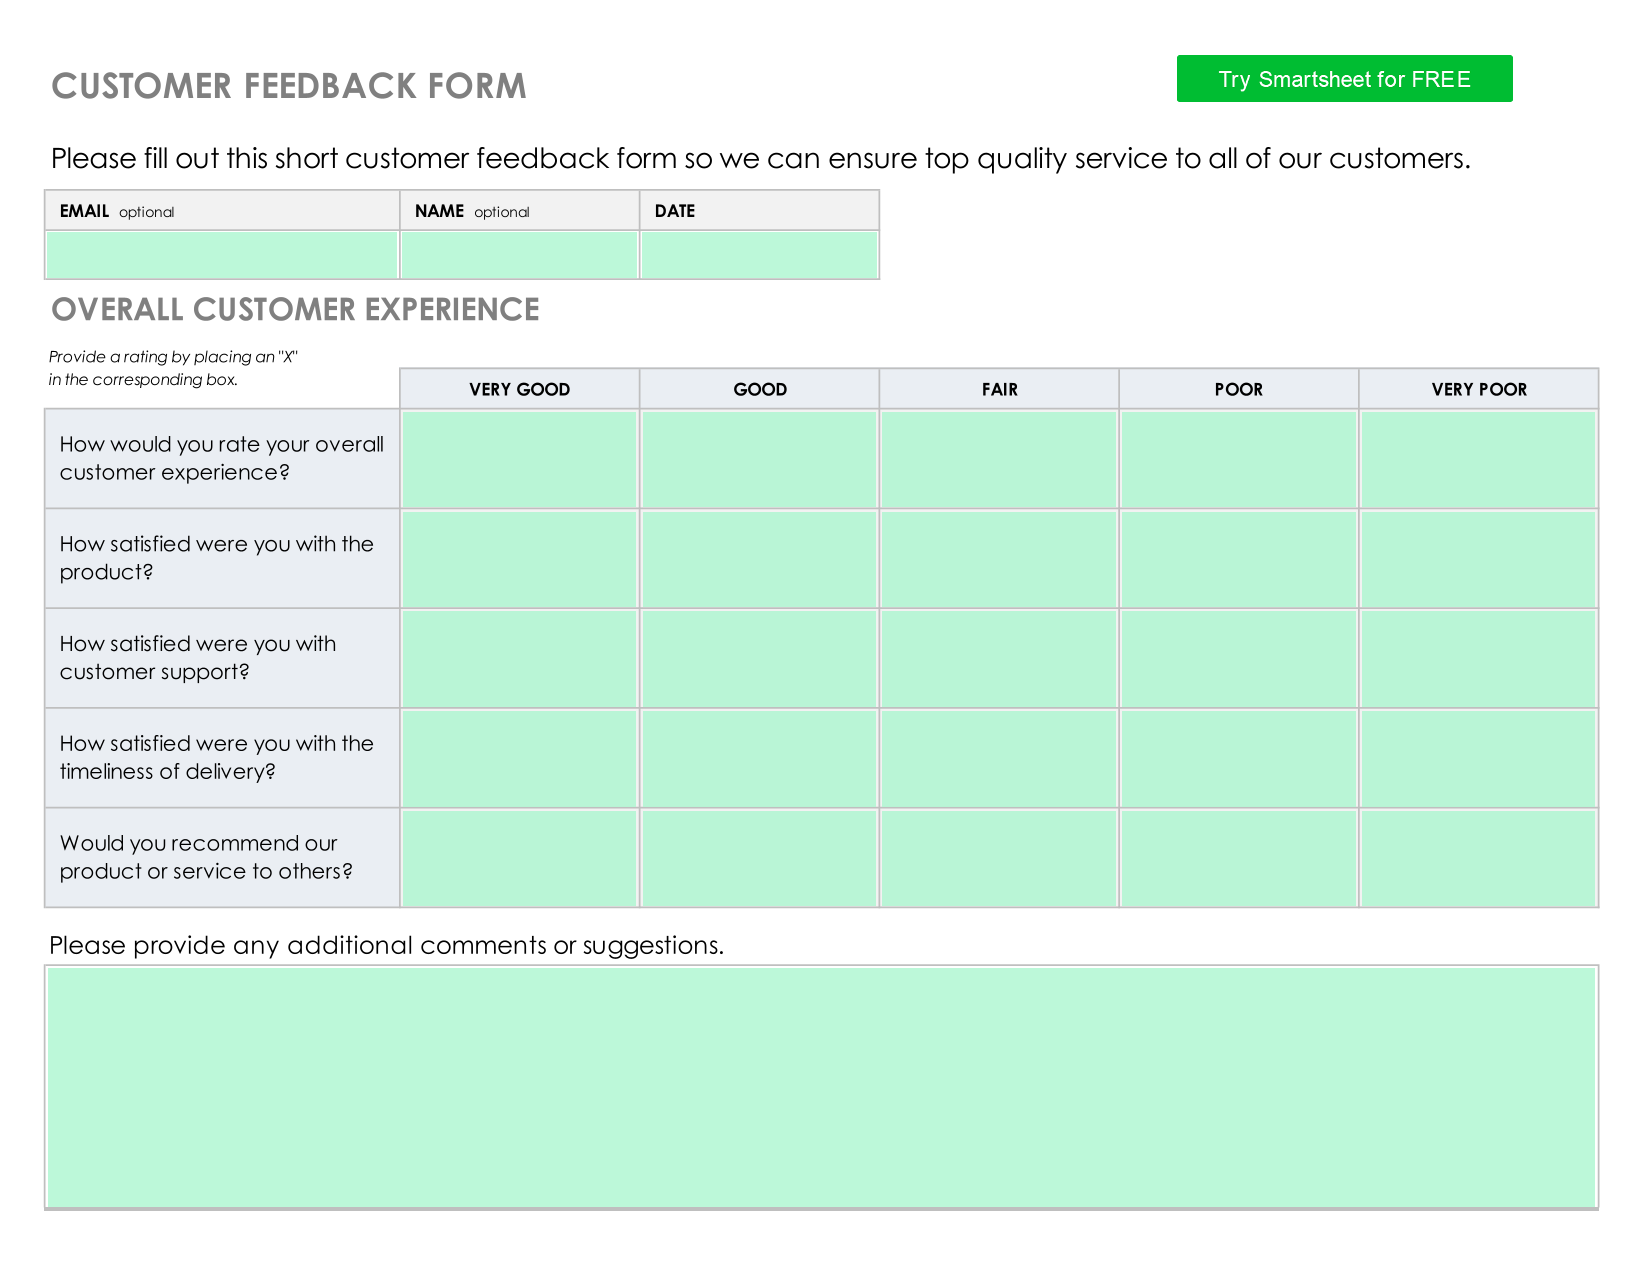
Task: Mark Poor for overall customer experience
Action: tap(1239, 459)
